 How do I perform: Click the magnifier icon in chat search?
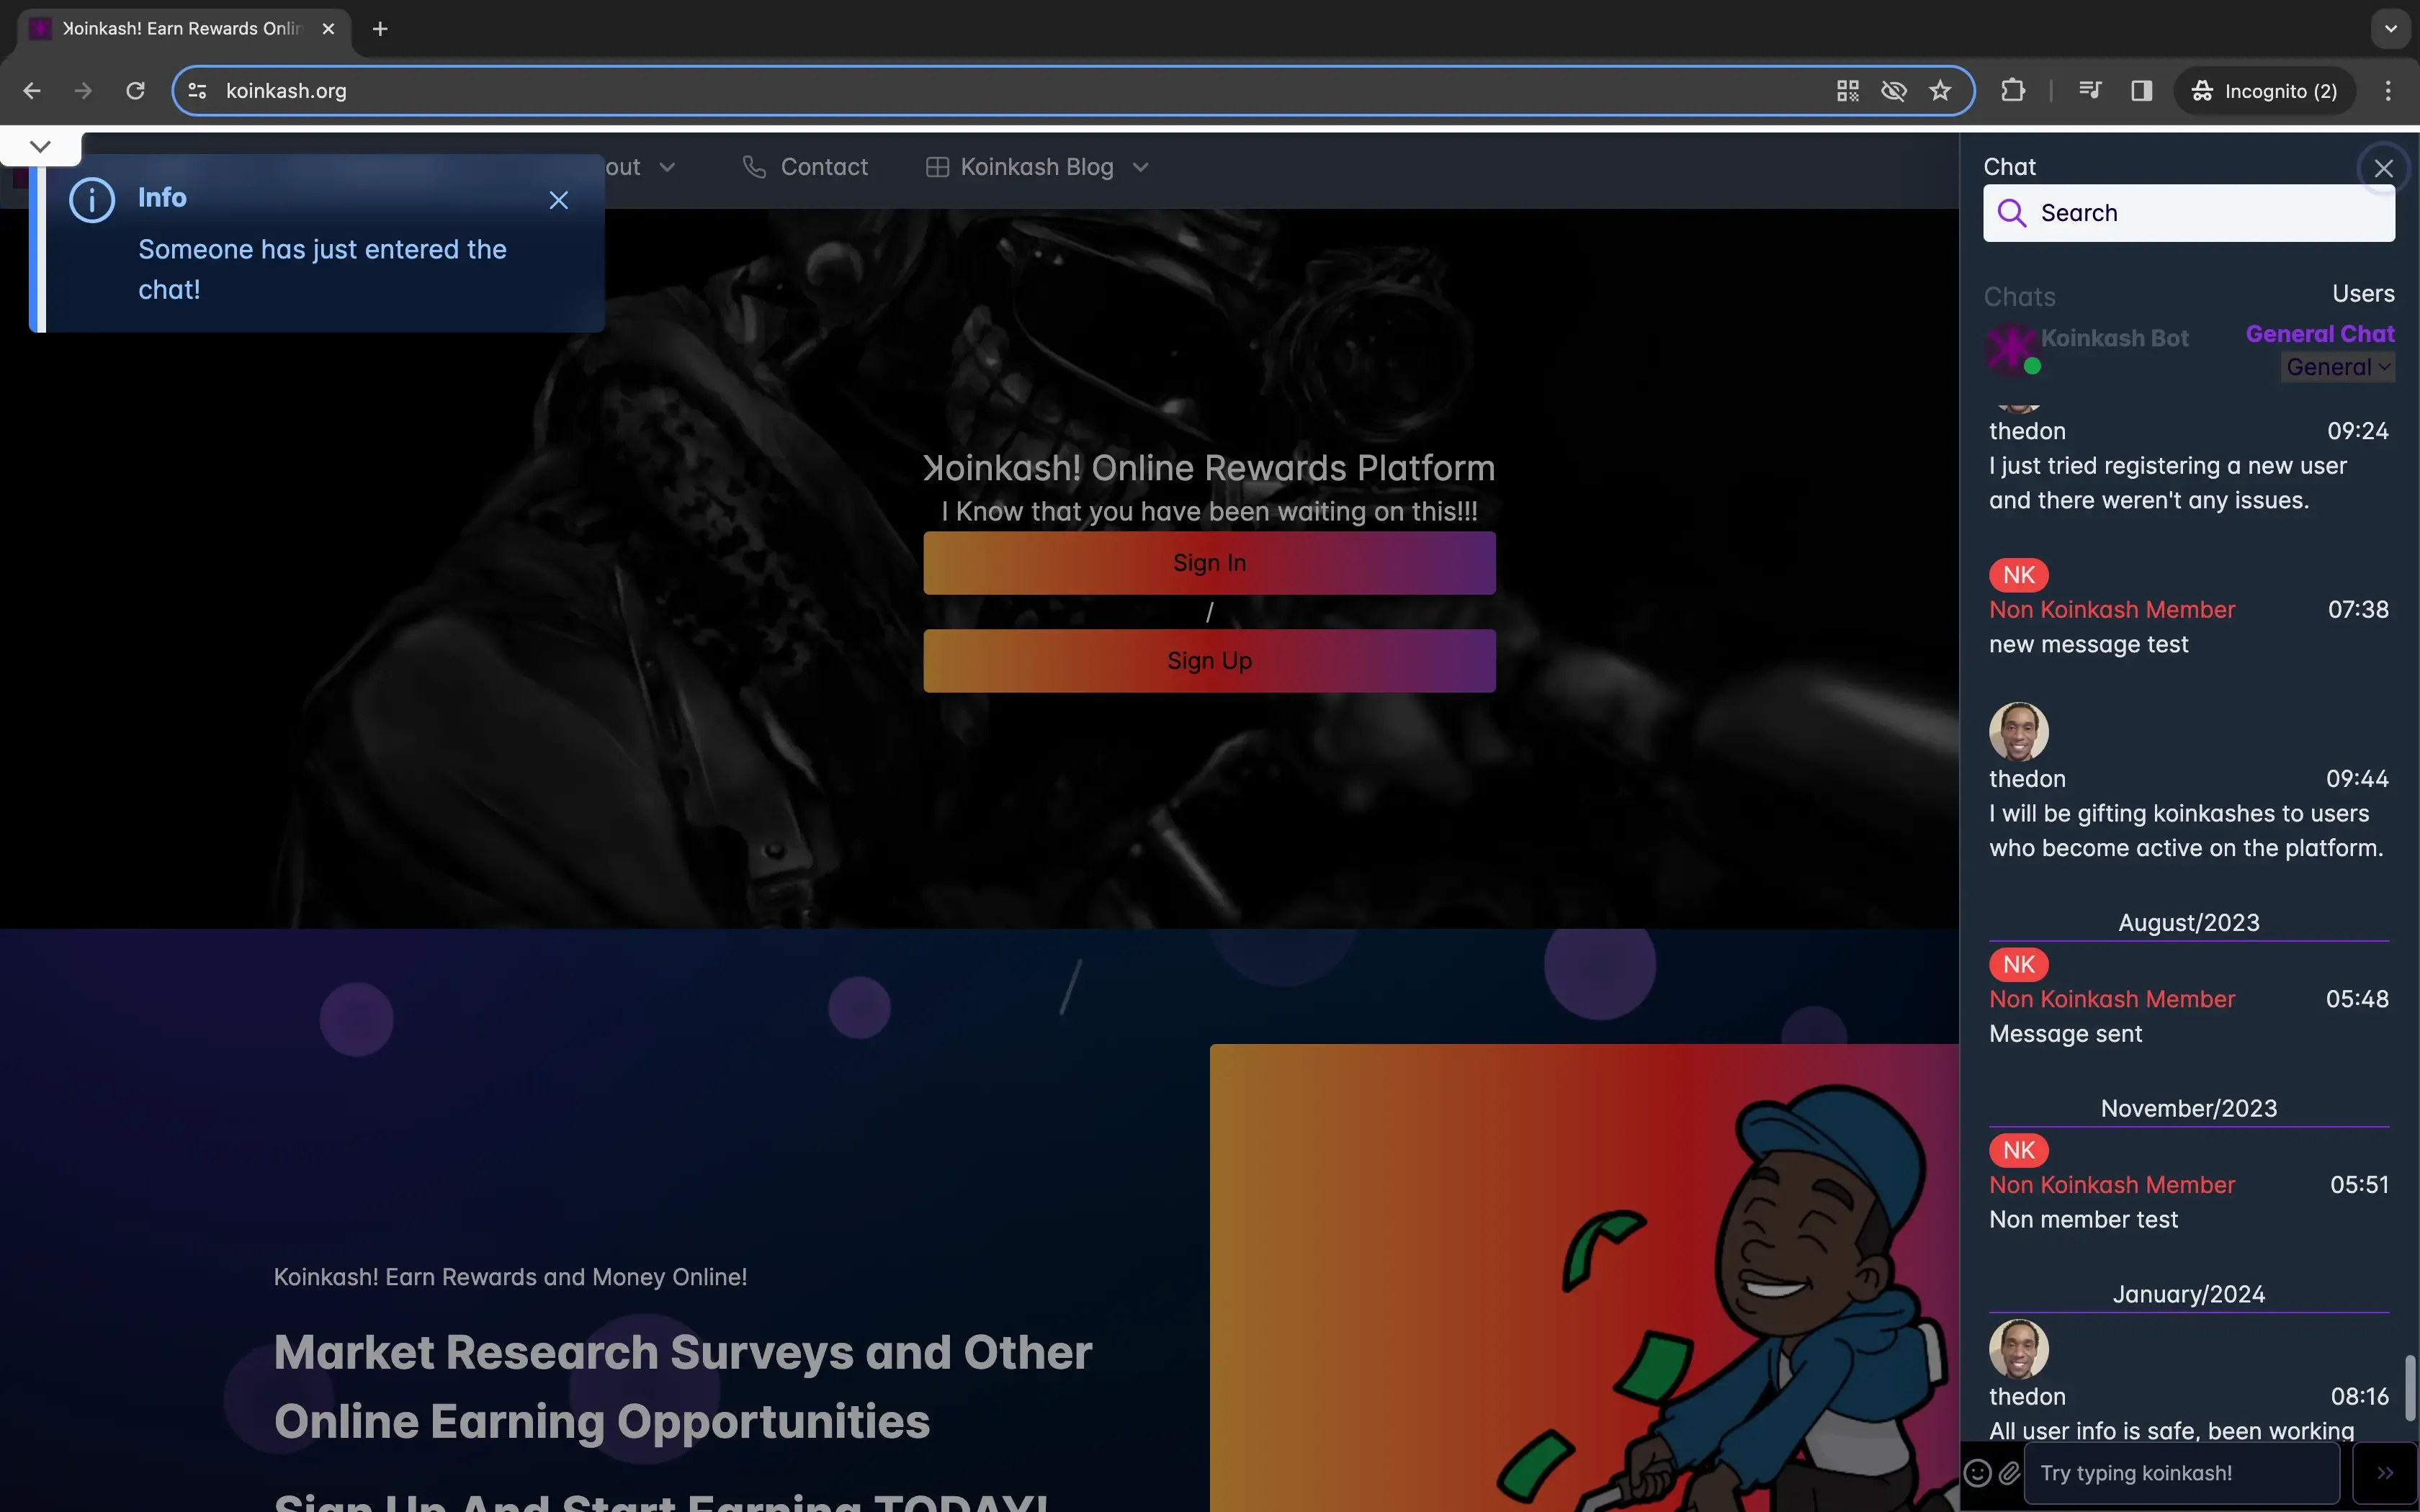[2011, 213]
